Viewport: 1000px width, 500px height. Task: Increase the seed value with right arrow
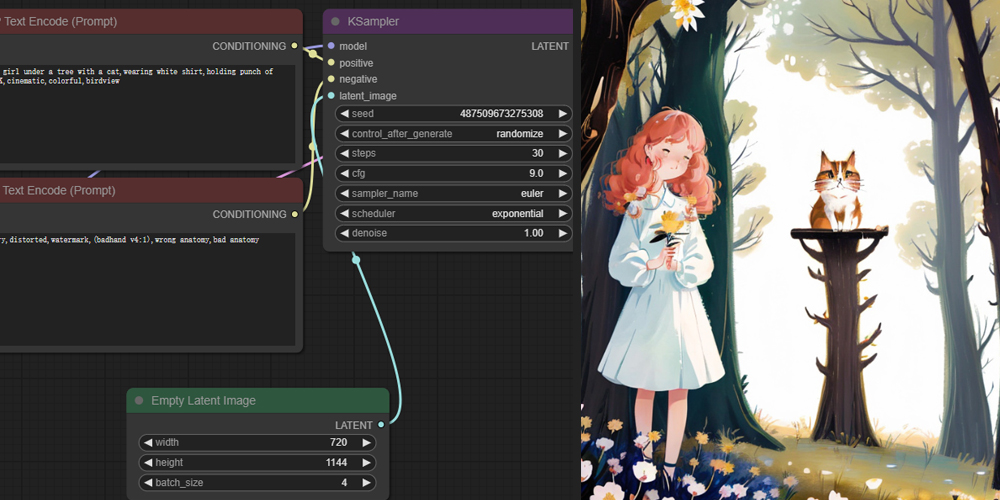coord(562,114)
